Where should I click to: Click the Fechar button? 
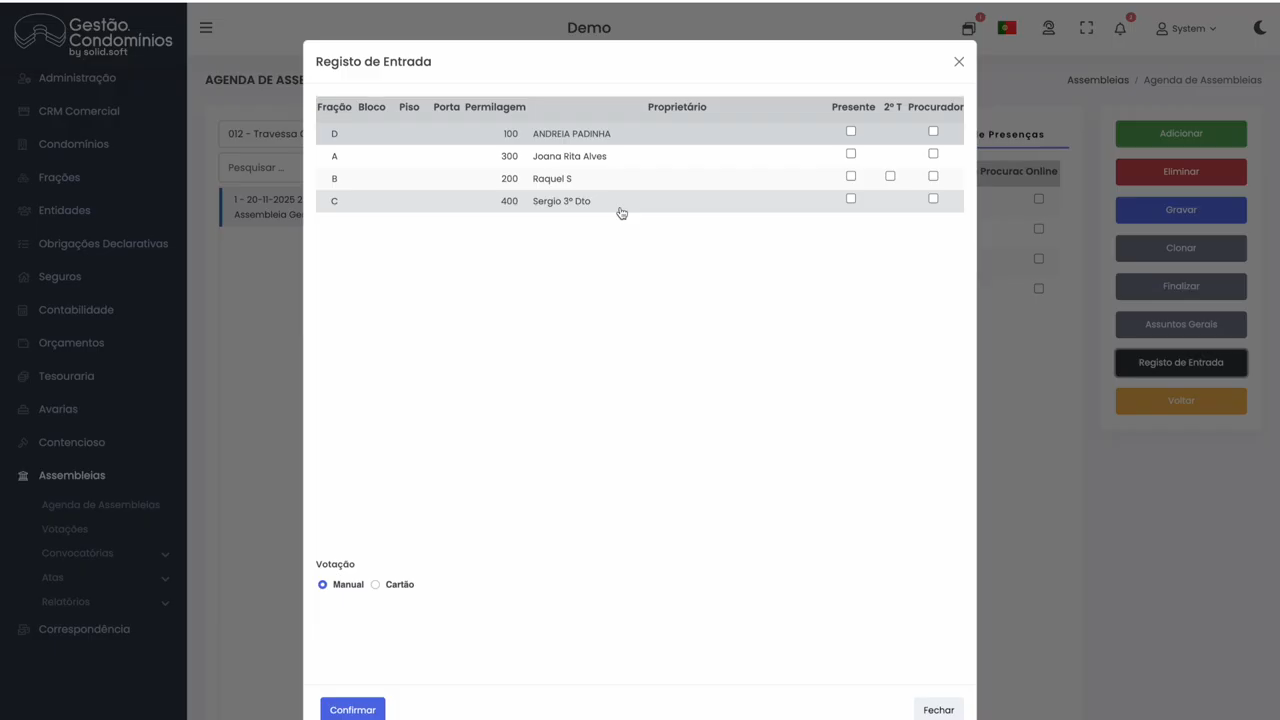[938, 710]
